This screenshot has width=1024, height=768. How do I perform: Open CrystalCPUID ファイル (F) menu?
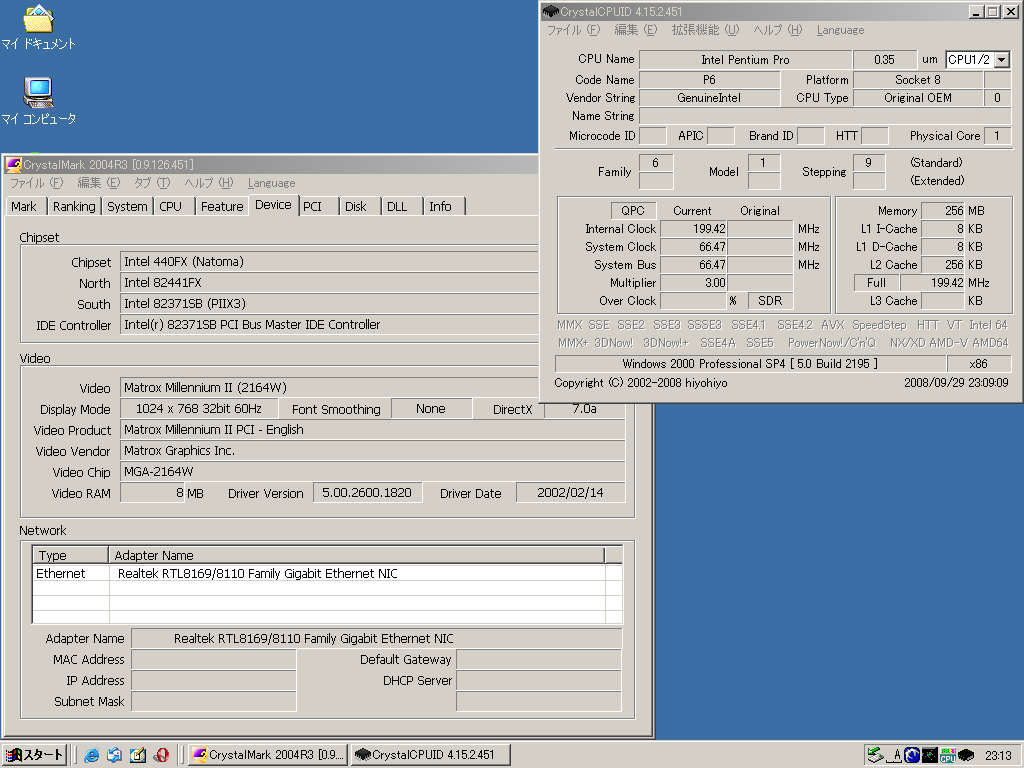[573, 30]
